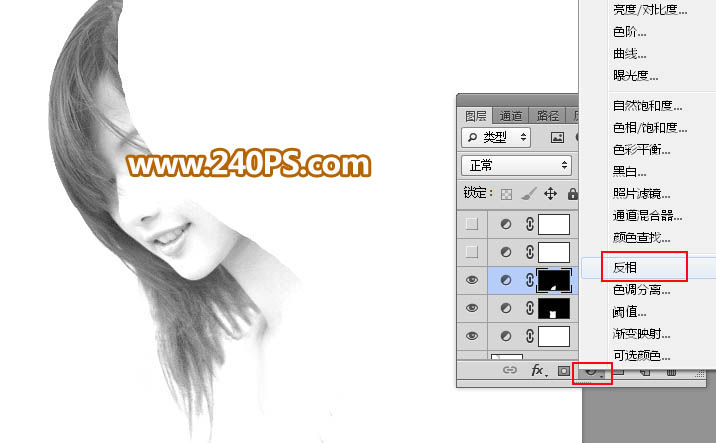
Task: Choose 曲线 from the adjustment menu
Action: (x=630, y=54)
